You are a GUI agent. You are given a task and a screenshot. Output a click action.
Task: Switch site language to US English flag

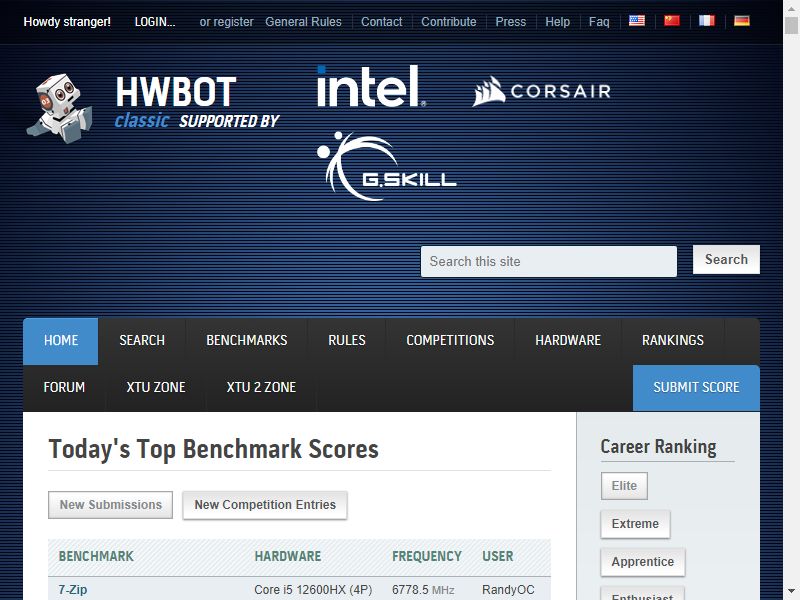tap(637, 21)
